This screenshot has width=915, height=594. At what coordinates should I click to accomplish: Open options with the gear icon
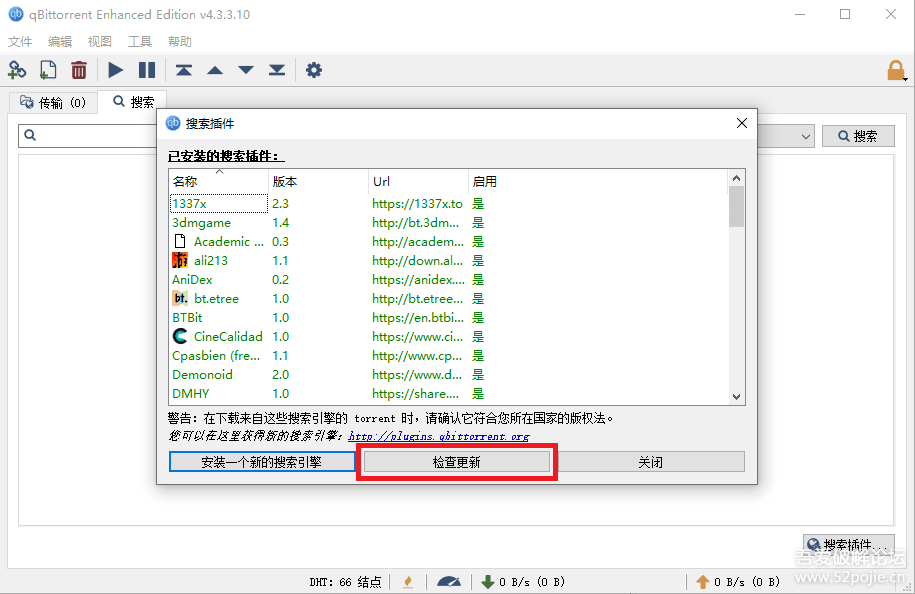click(x=314, y=71)
